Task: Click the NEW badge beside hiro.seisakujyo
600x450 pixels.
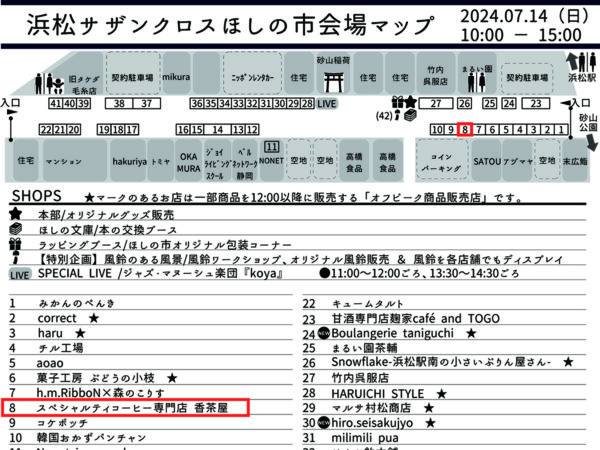Action: click(x=324, y=422)
